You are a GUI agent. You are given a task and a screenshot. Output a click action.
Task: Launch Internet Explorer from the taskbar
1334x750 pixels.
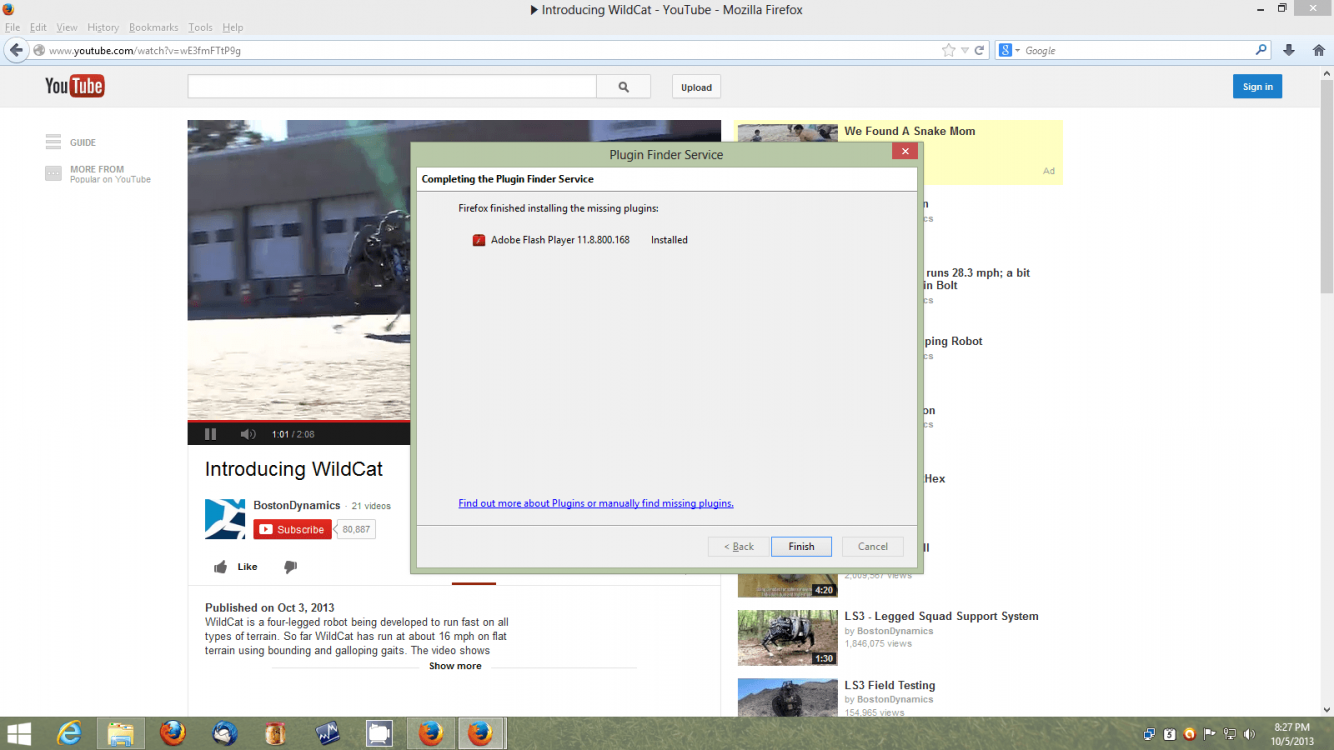[69, 733]
